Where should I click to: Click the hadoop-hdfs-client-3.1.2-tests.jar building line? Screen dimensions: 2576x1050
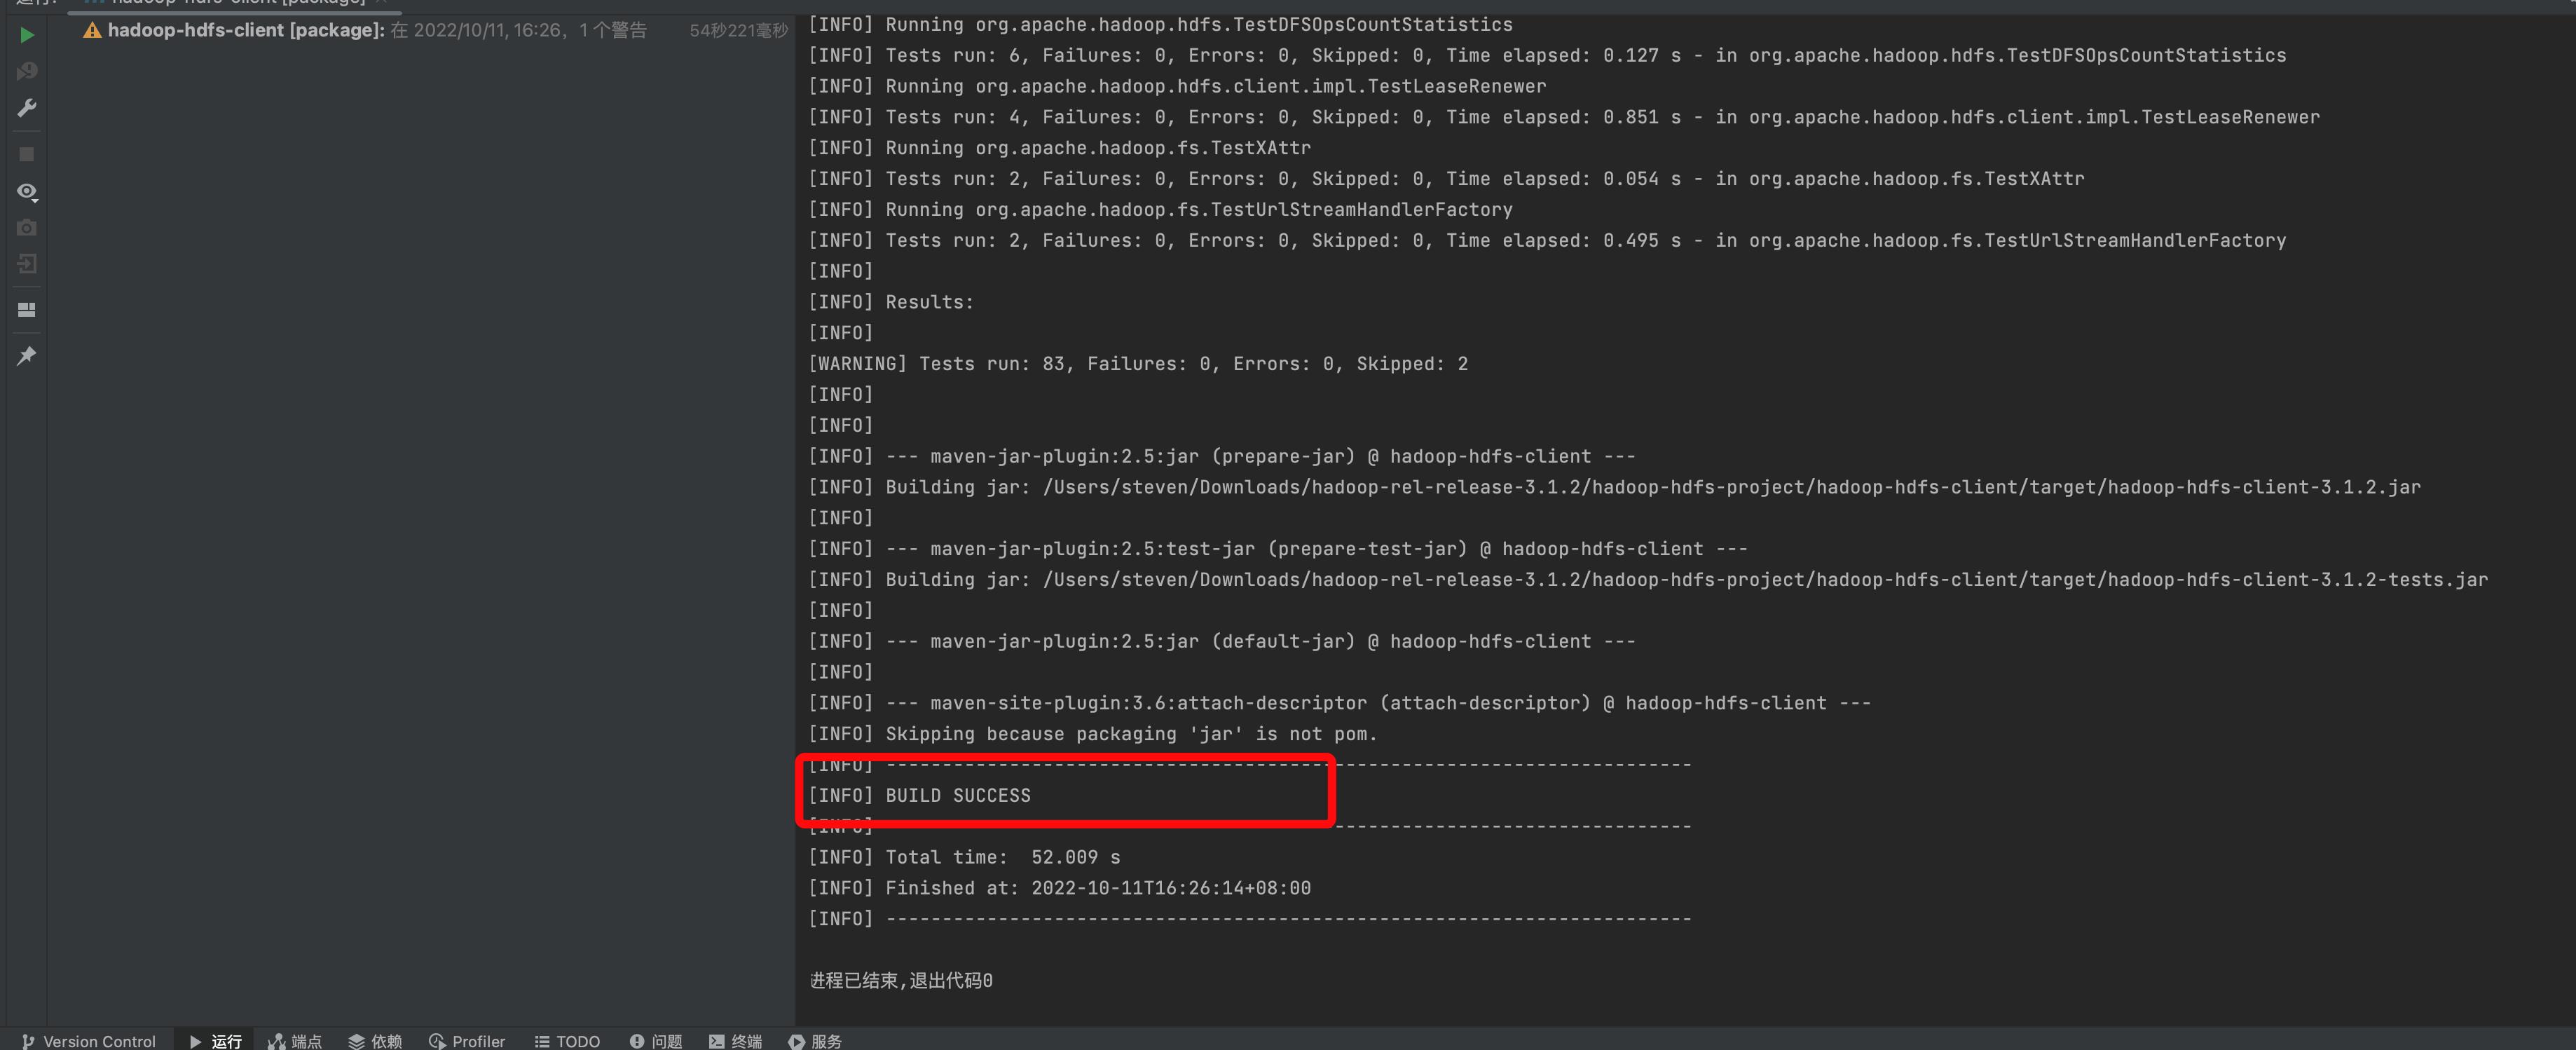click(x=1648, y=580)
